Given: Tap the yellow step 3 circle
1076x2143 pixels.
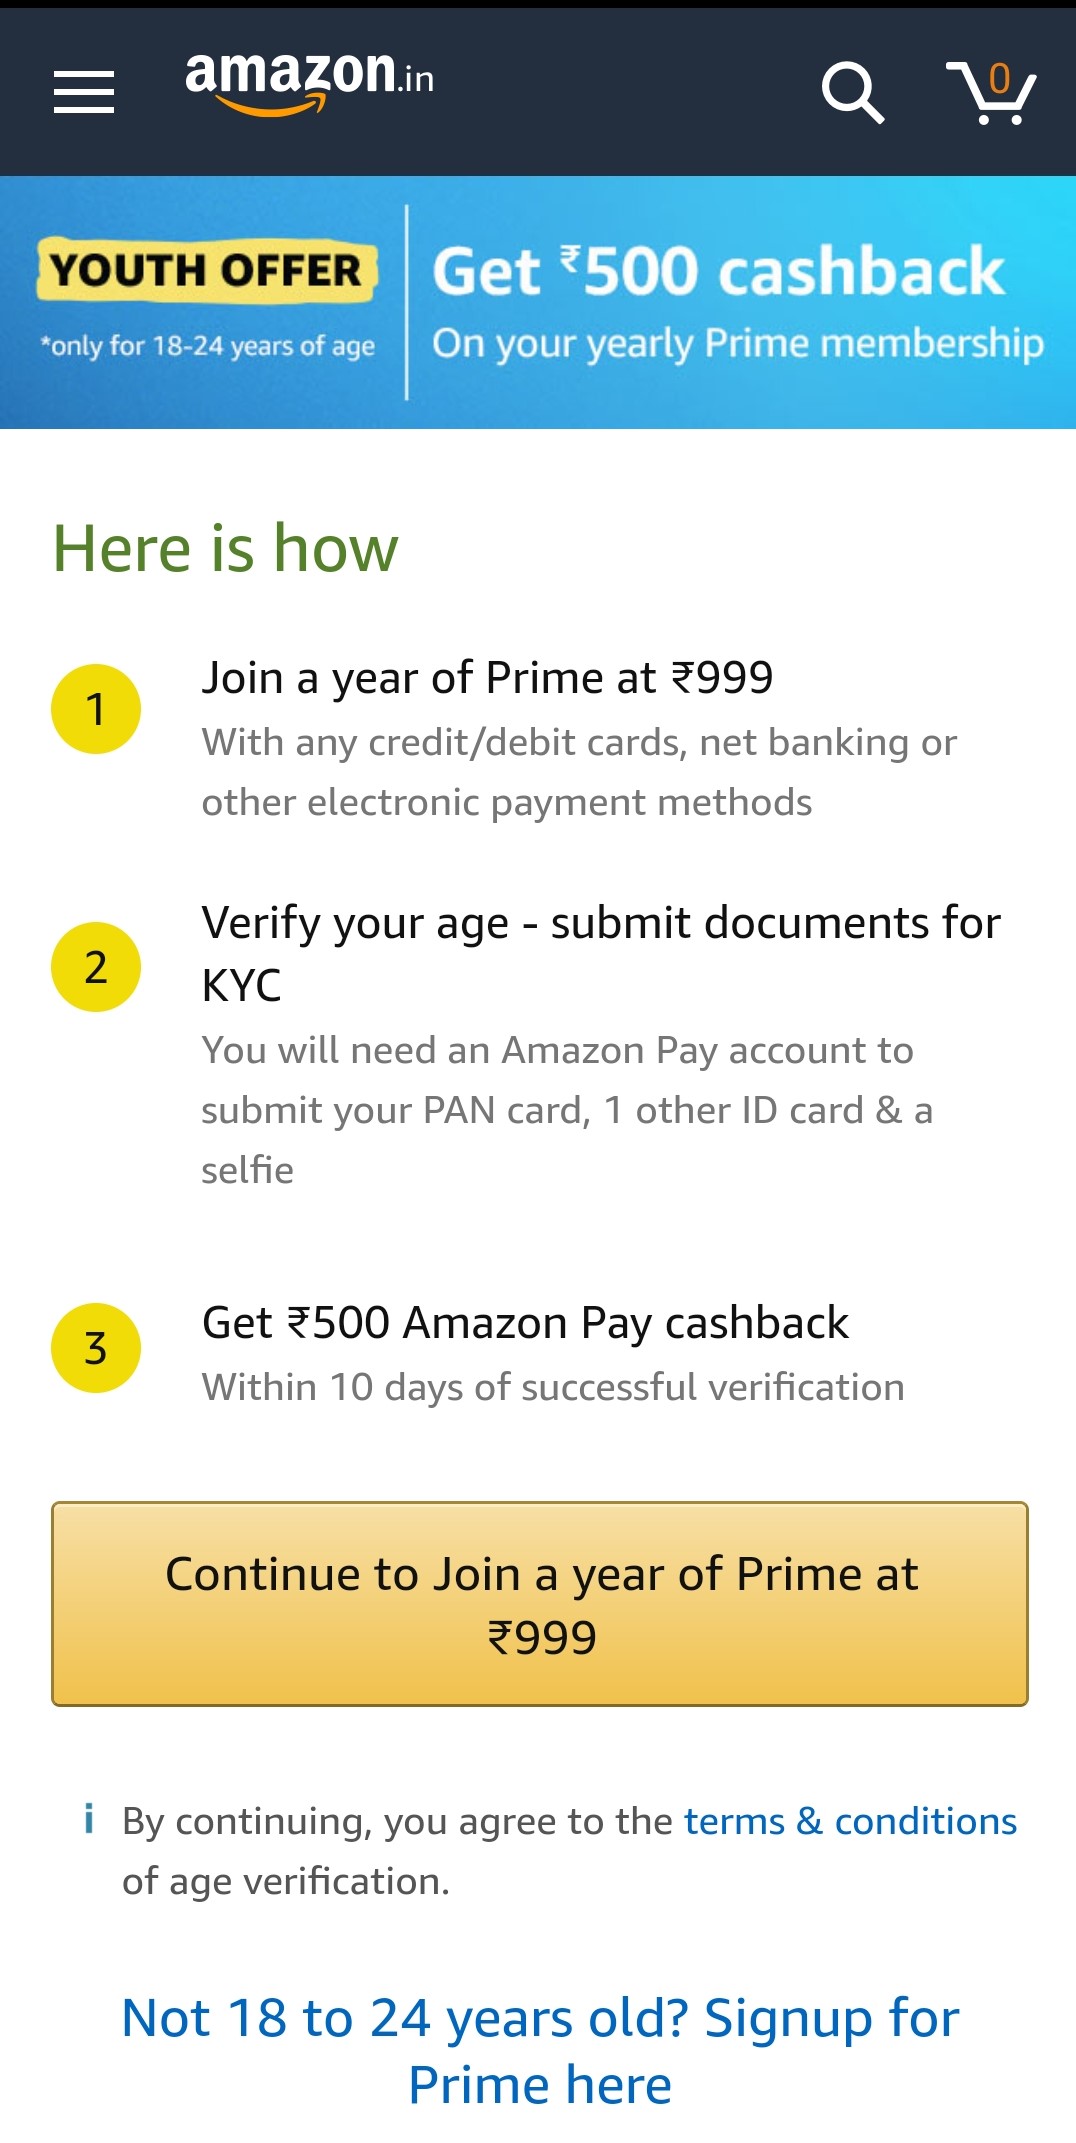Looking at the screenshot, I should (x=96, y=1348).
